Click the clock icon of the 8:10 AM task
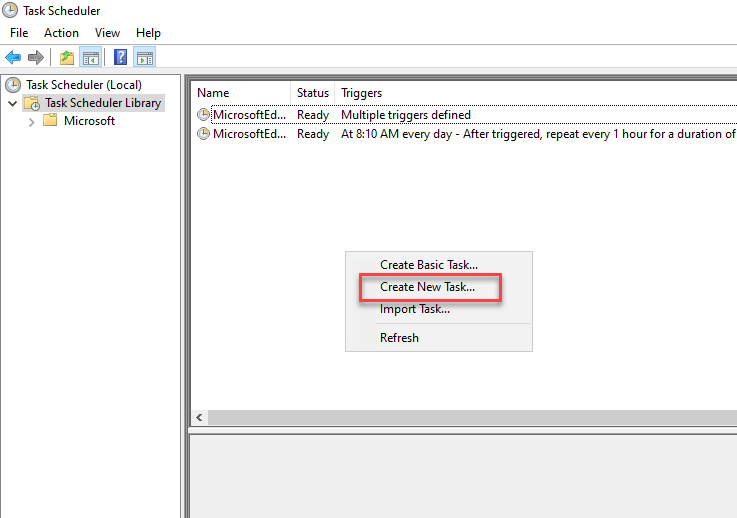Viewport: 737px width, 518px height. click(203, 134)
